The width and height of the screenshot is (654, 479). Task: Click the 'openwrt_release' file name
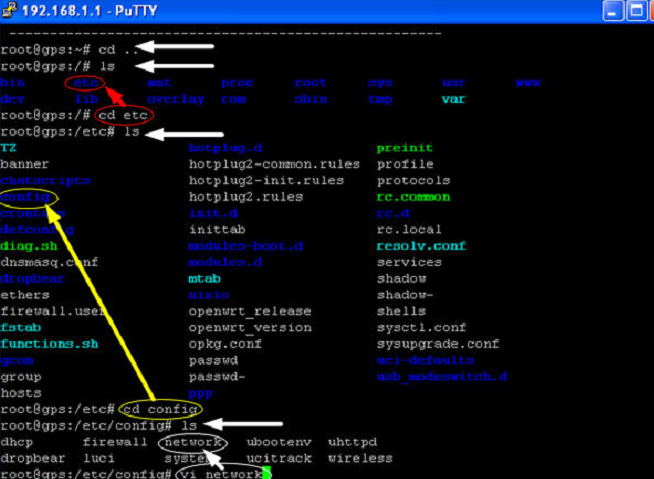click(x=250, y=312)
